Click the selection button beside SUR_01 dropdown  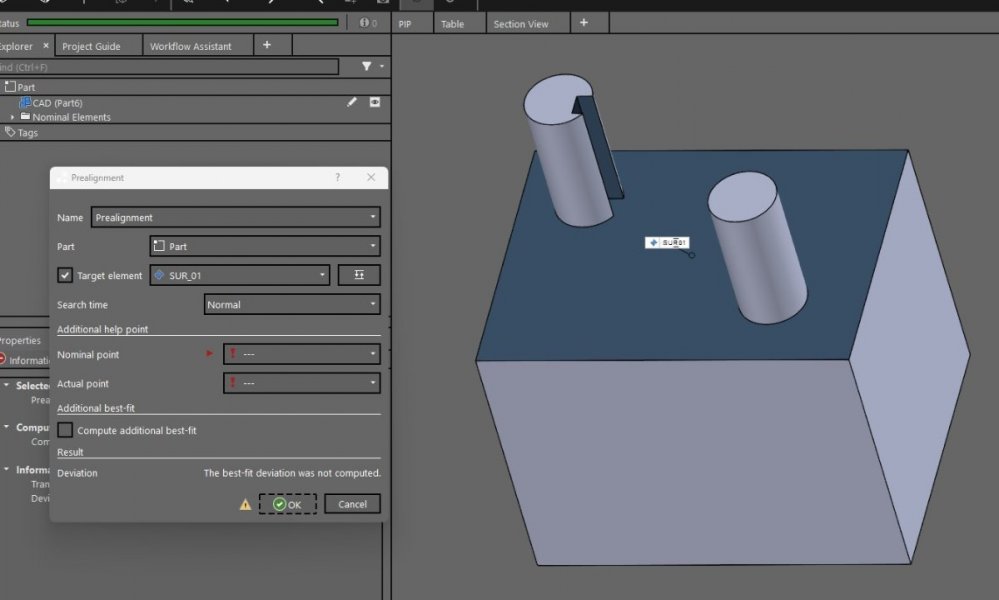point(359,275)
